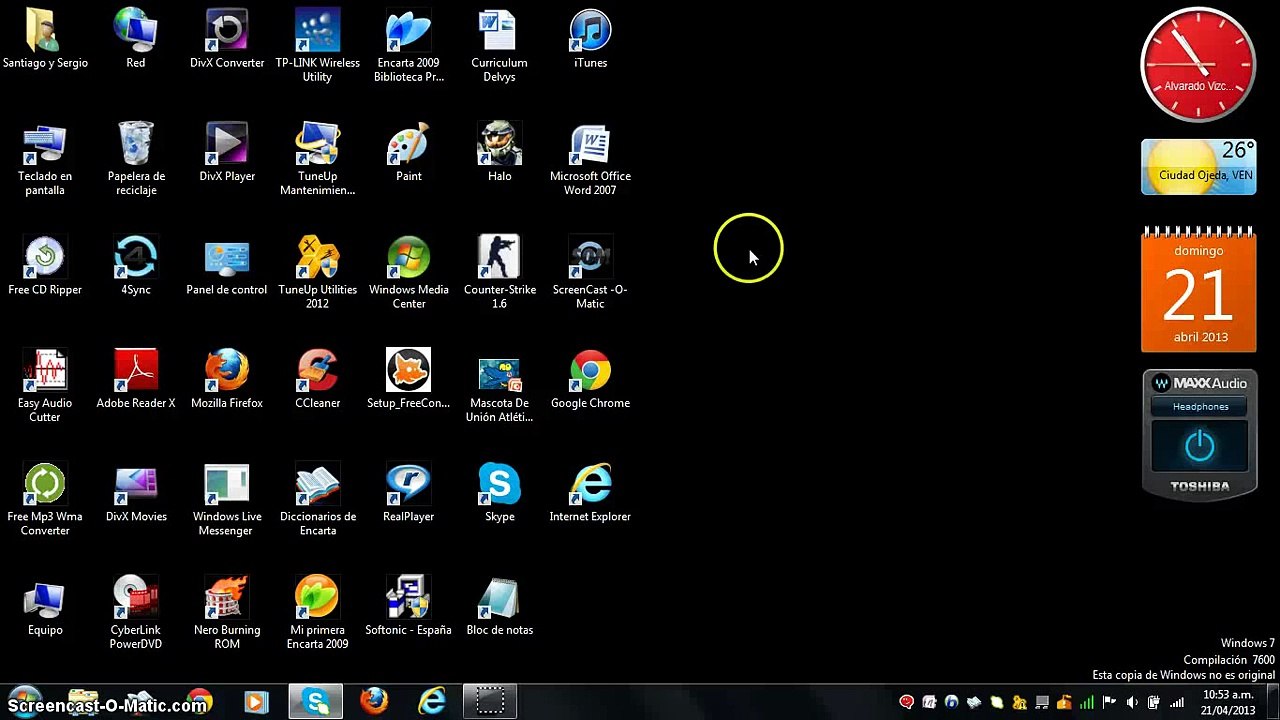
Task: Launch DivX Movies
Action: [136, 494]
